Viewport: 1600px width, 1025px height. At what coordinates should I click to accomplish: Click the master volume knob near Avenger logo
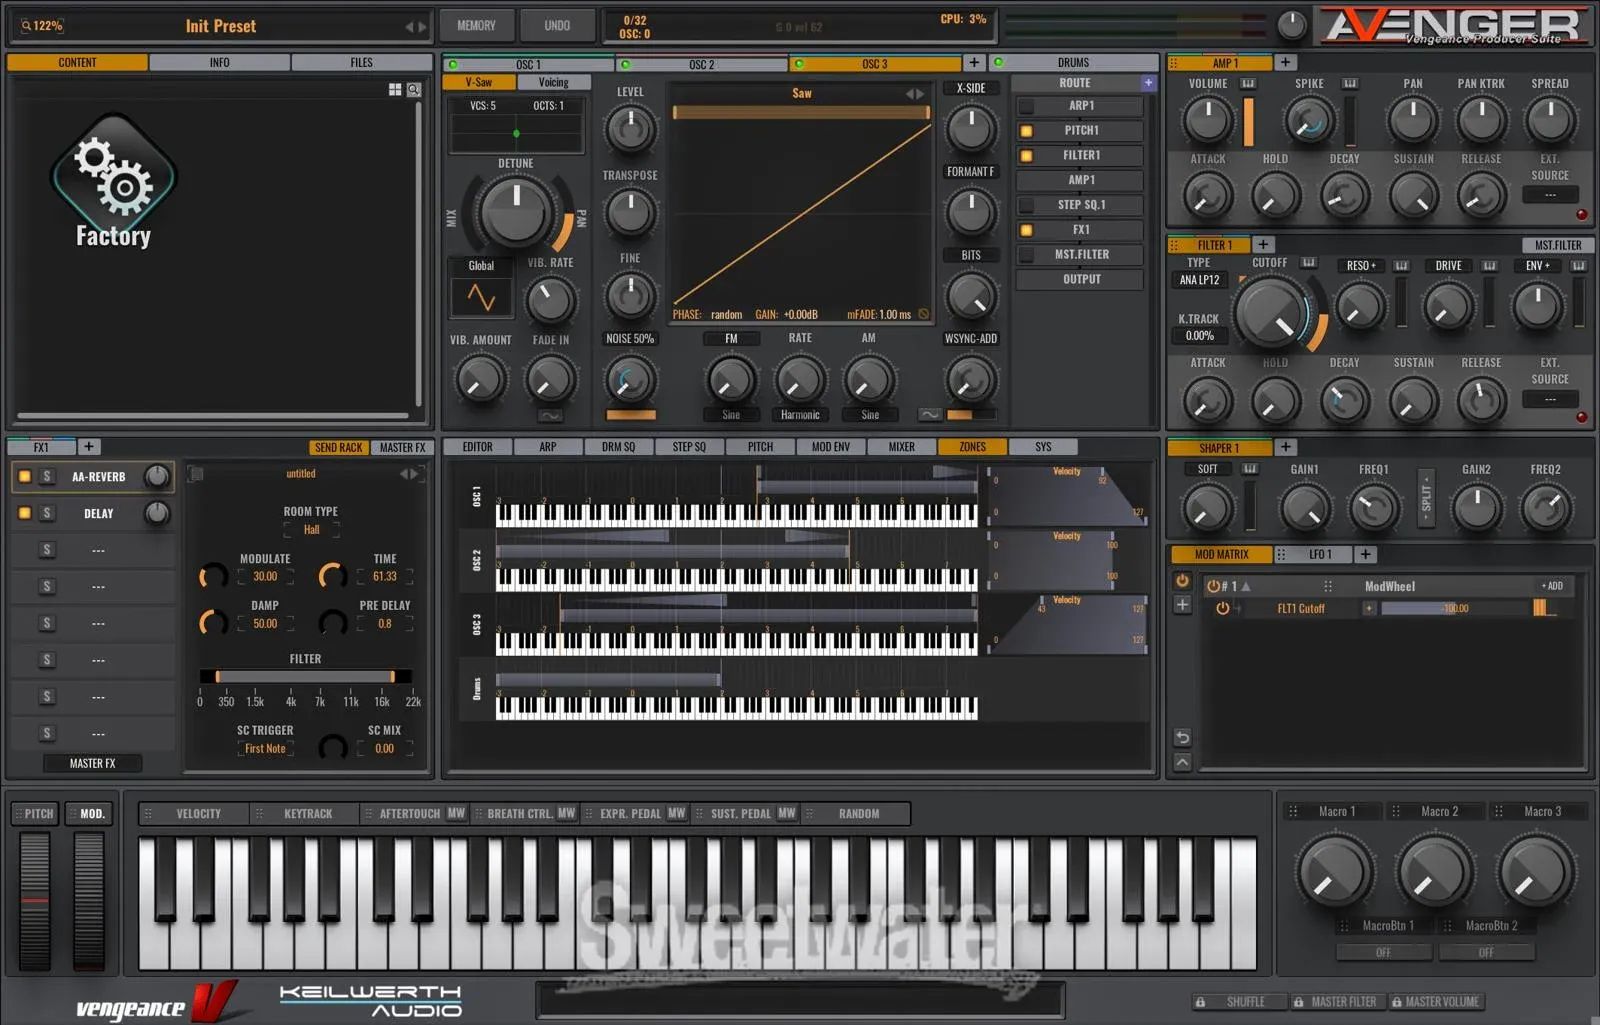click(x=1291, y=26)
